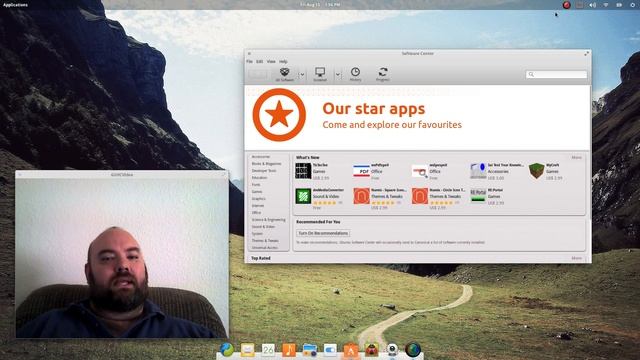The width and height of the screenshot is (640, 360).
Task: Launch the ladybug app from dock
Action: click(x=371, y=350)
